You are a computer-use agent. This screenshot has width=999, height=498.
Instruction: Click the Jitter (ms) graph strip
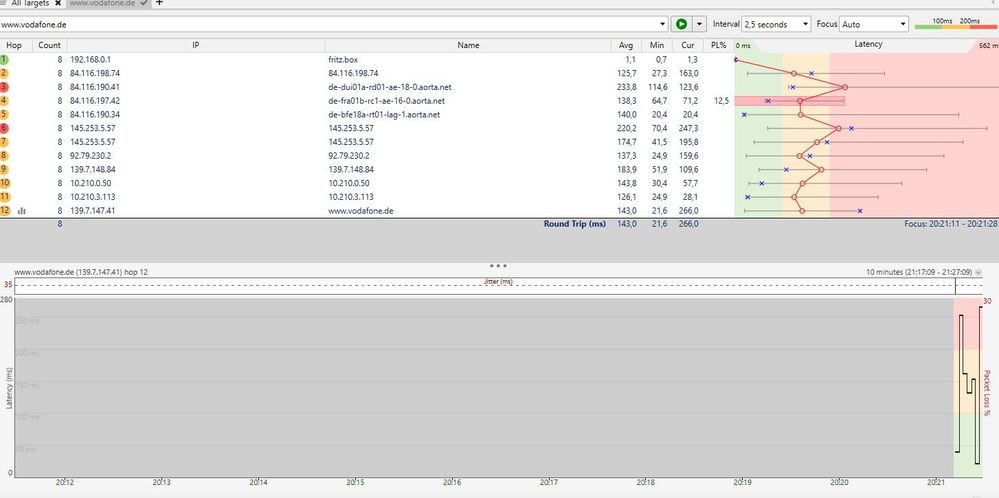498,286
